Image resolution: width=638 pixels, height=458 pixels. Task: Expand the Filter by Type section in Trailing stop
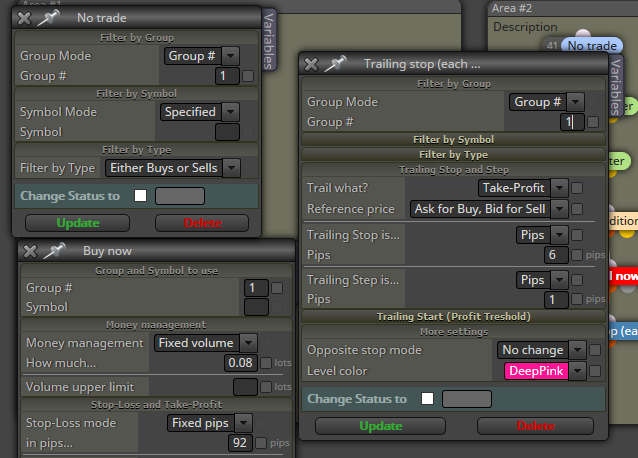(x=453, y=155)
